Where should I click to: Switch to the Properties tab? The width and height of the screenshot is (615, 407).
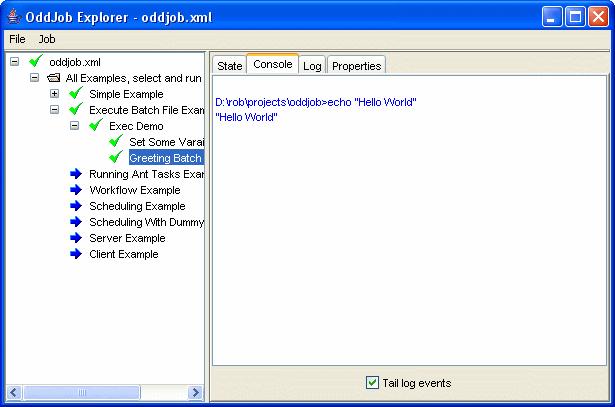tap(356, 65)
